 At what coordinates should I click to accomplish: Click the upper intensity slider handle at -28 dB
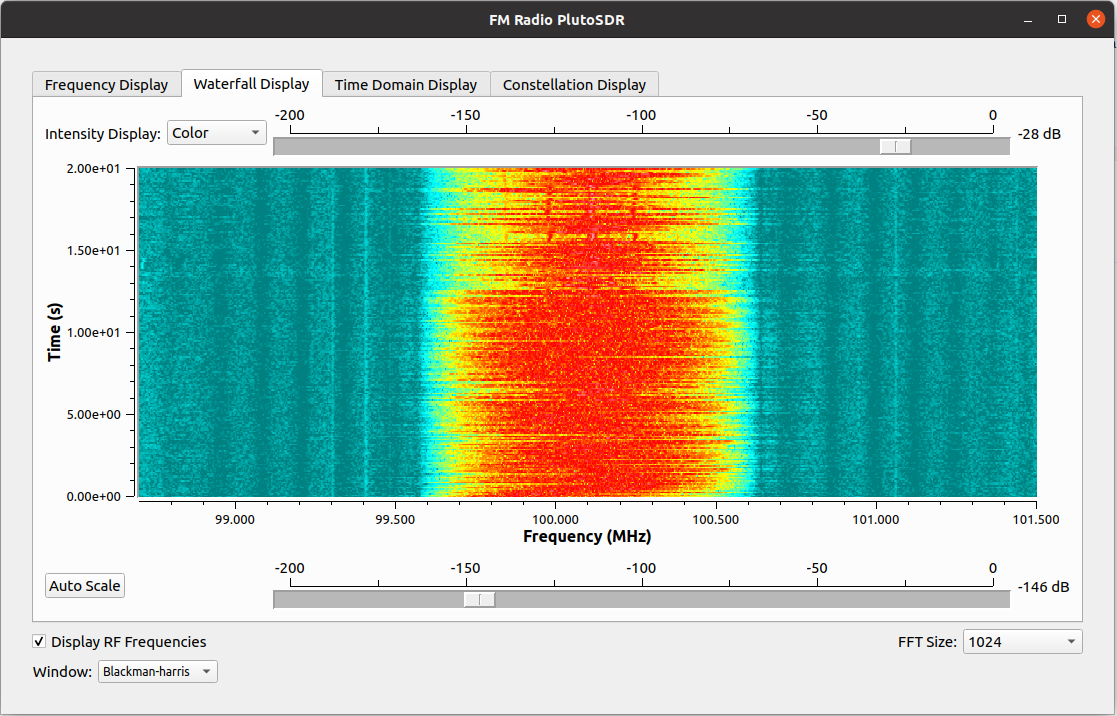[895, 147]
